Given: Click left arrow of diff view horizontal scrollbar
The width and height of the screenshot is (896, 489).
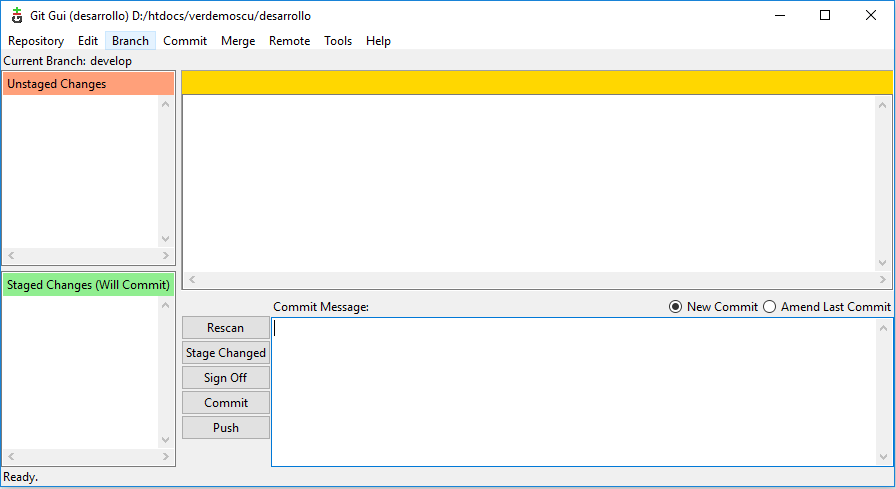Looking at the screenshot, I should (192, 279).
